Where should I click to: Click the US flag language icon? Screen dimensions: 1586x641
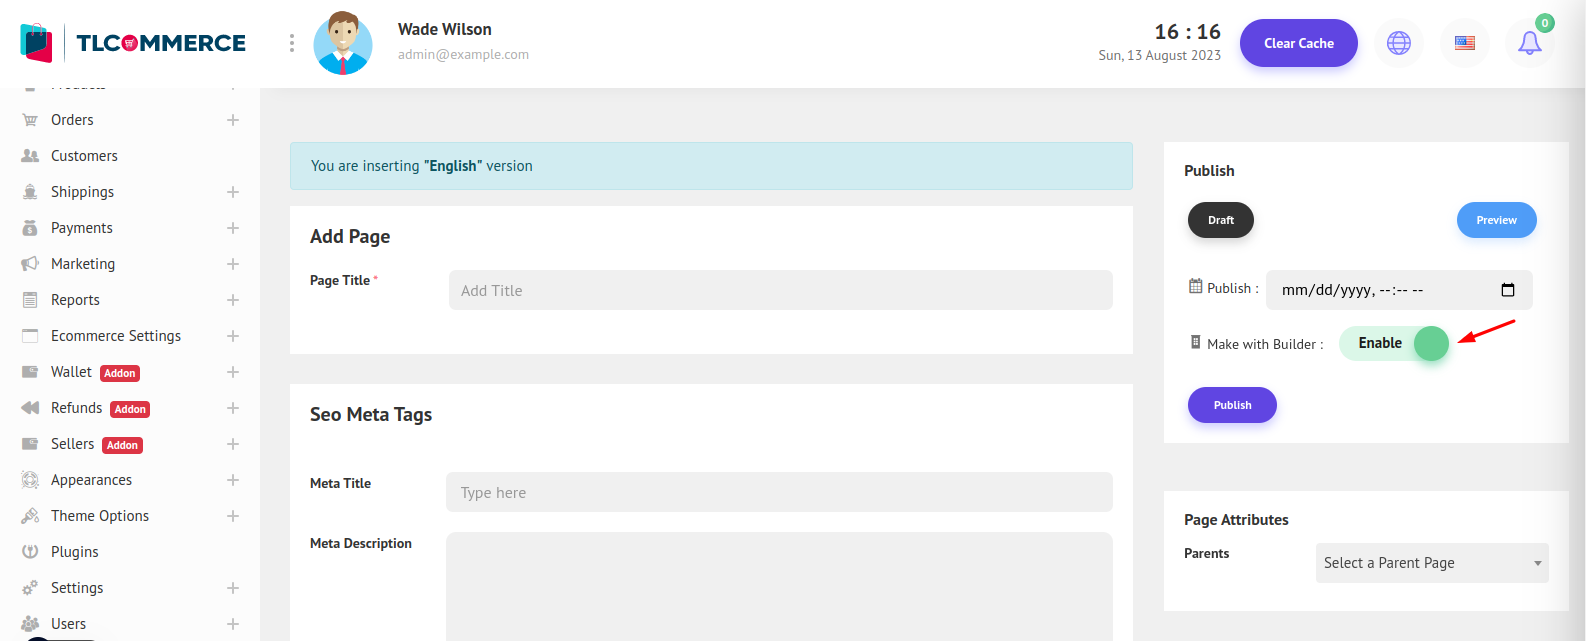point(1464,43)
